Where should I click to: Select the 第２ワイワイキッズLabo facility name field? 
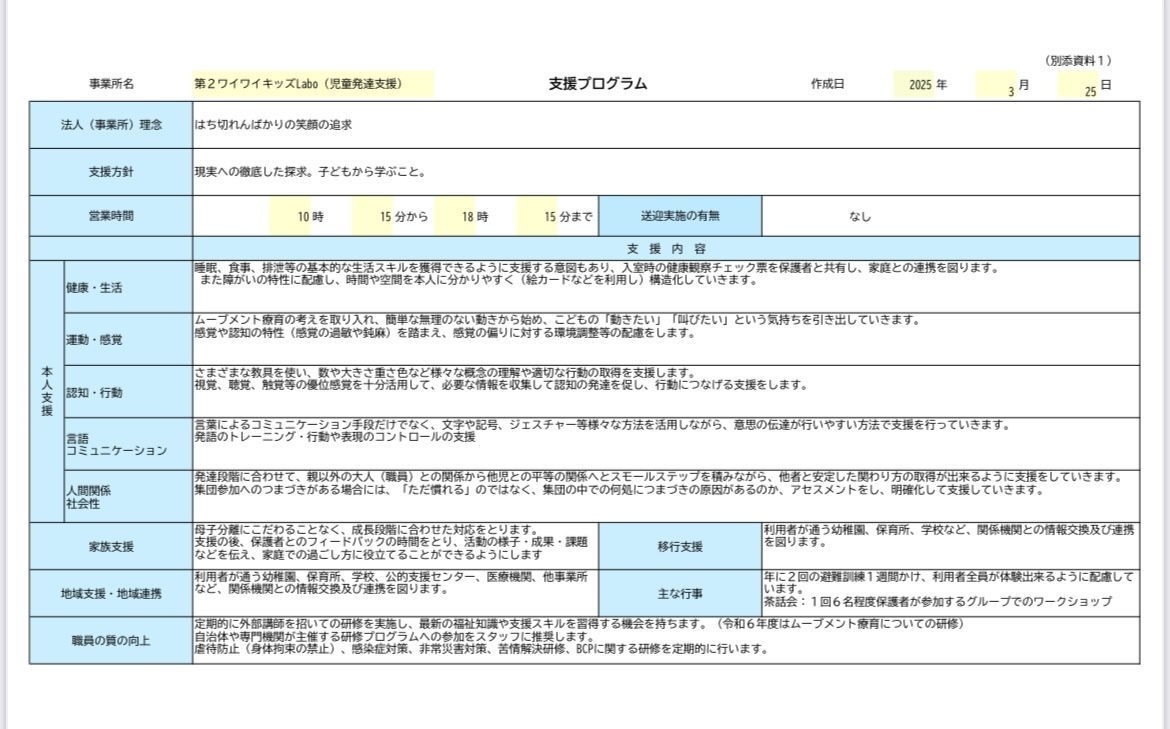pos(313,84)
